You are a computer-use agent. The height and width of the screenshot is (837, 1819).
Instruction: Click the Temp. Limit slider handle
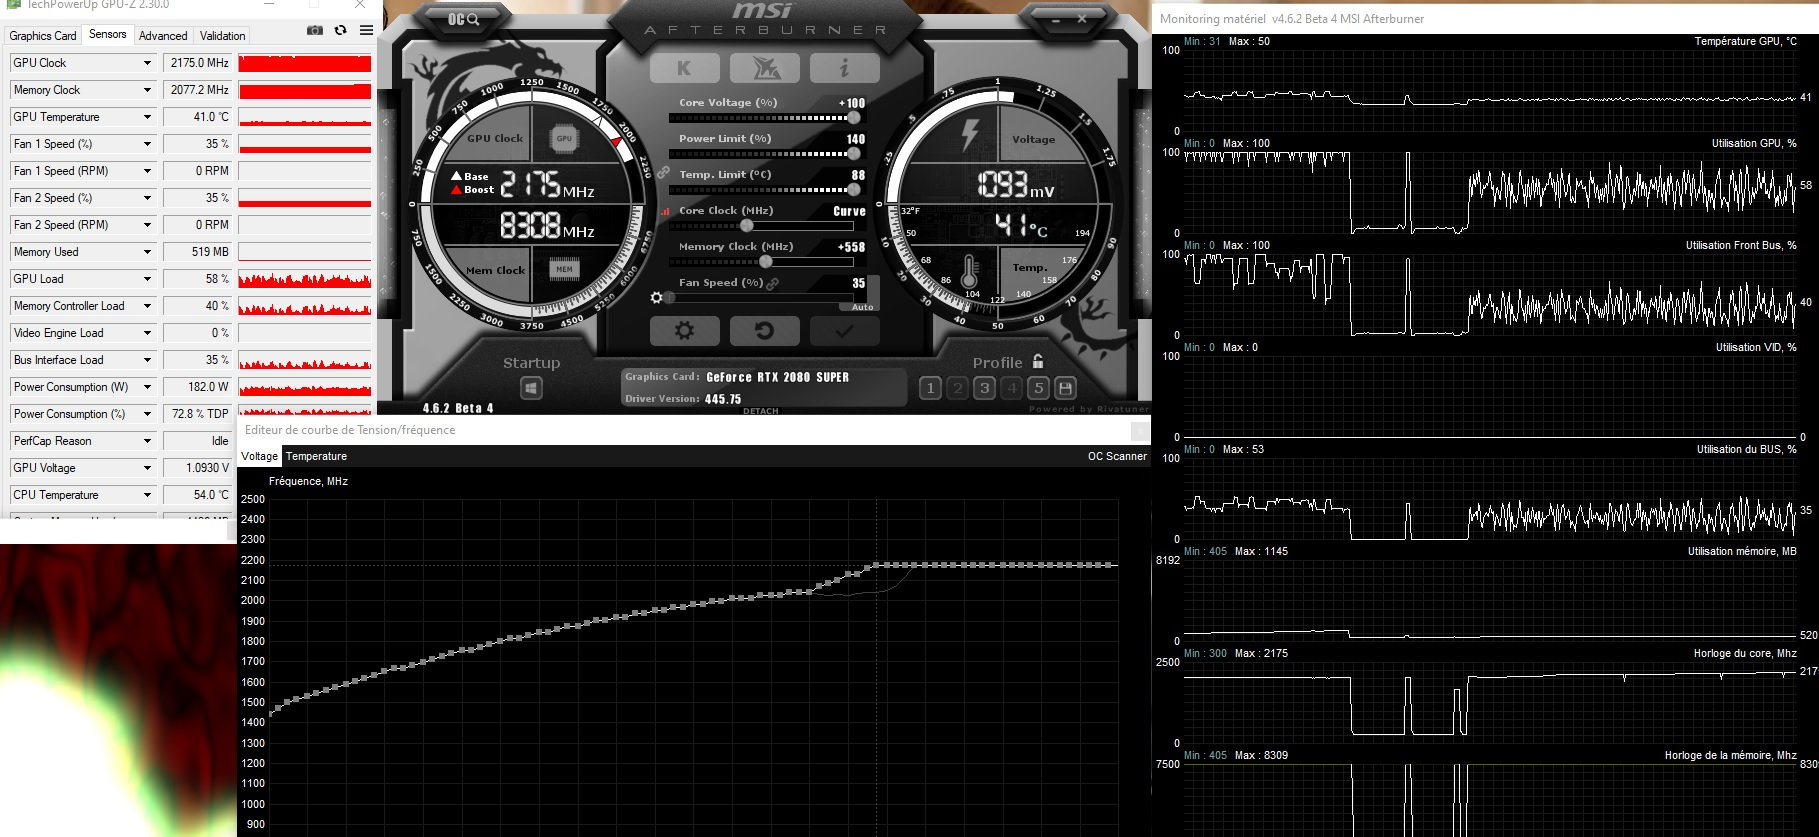tap(853, 190)
